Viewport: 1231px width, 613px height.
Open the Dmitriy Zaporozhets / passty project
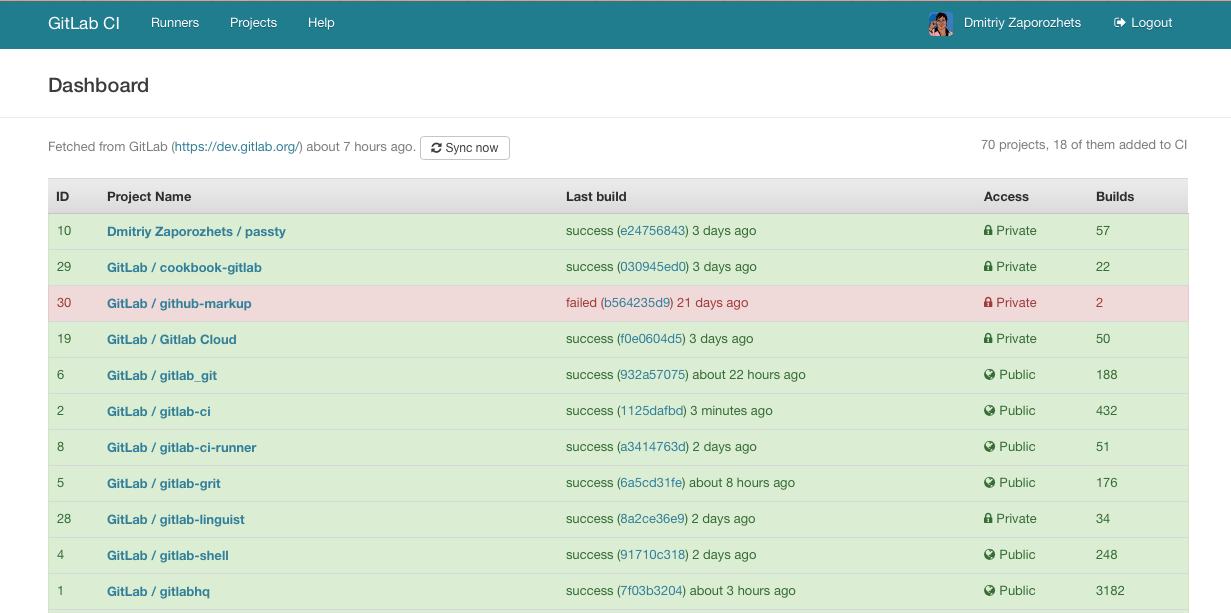point(196,231)
